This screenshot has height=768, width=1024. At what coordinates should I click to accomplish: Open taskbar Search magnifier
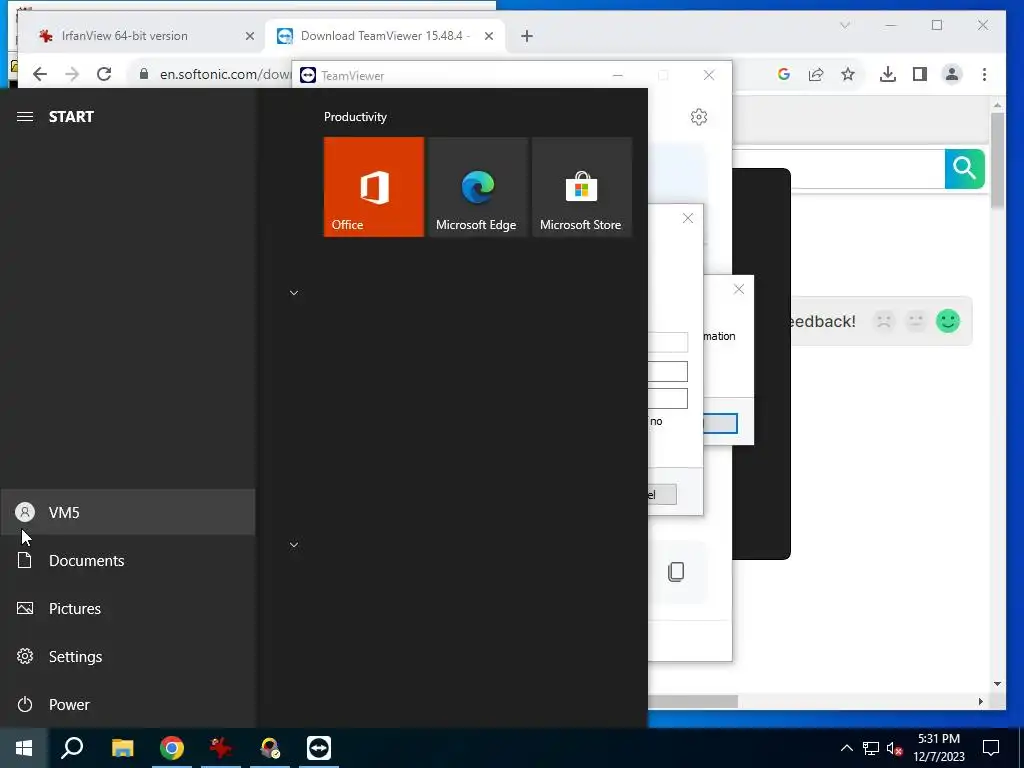click(72, 748)
